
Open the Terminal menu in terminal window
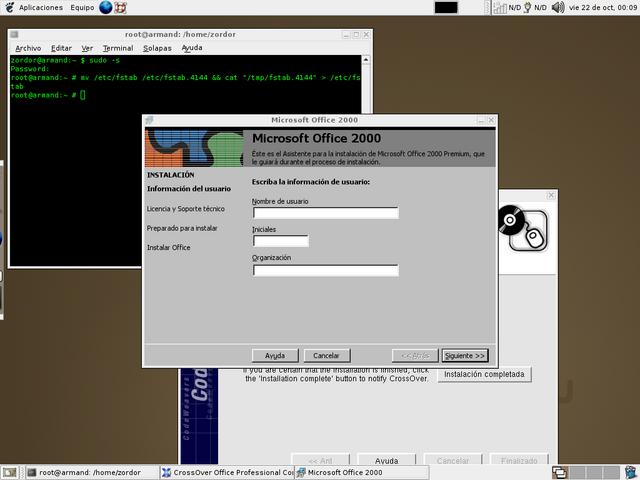click(x=118, y=48)
